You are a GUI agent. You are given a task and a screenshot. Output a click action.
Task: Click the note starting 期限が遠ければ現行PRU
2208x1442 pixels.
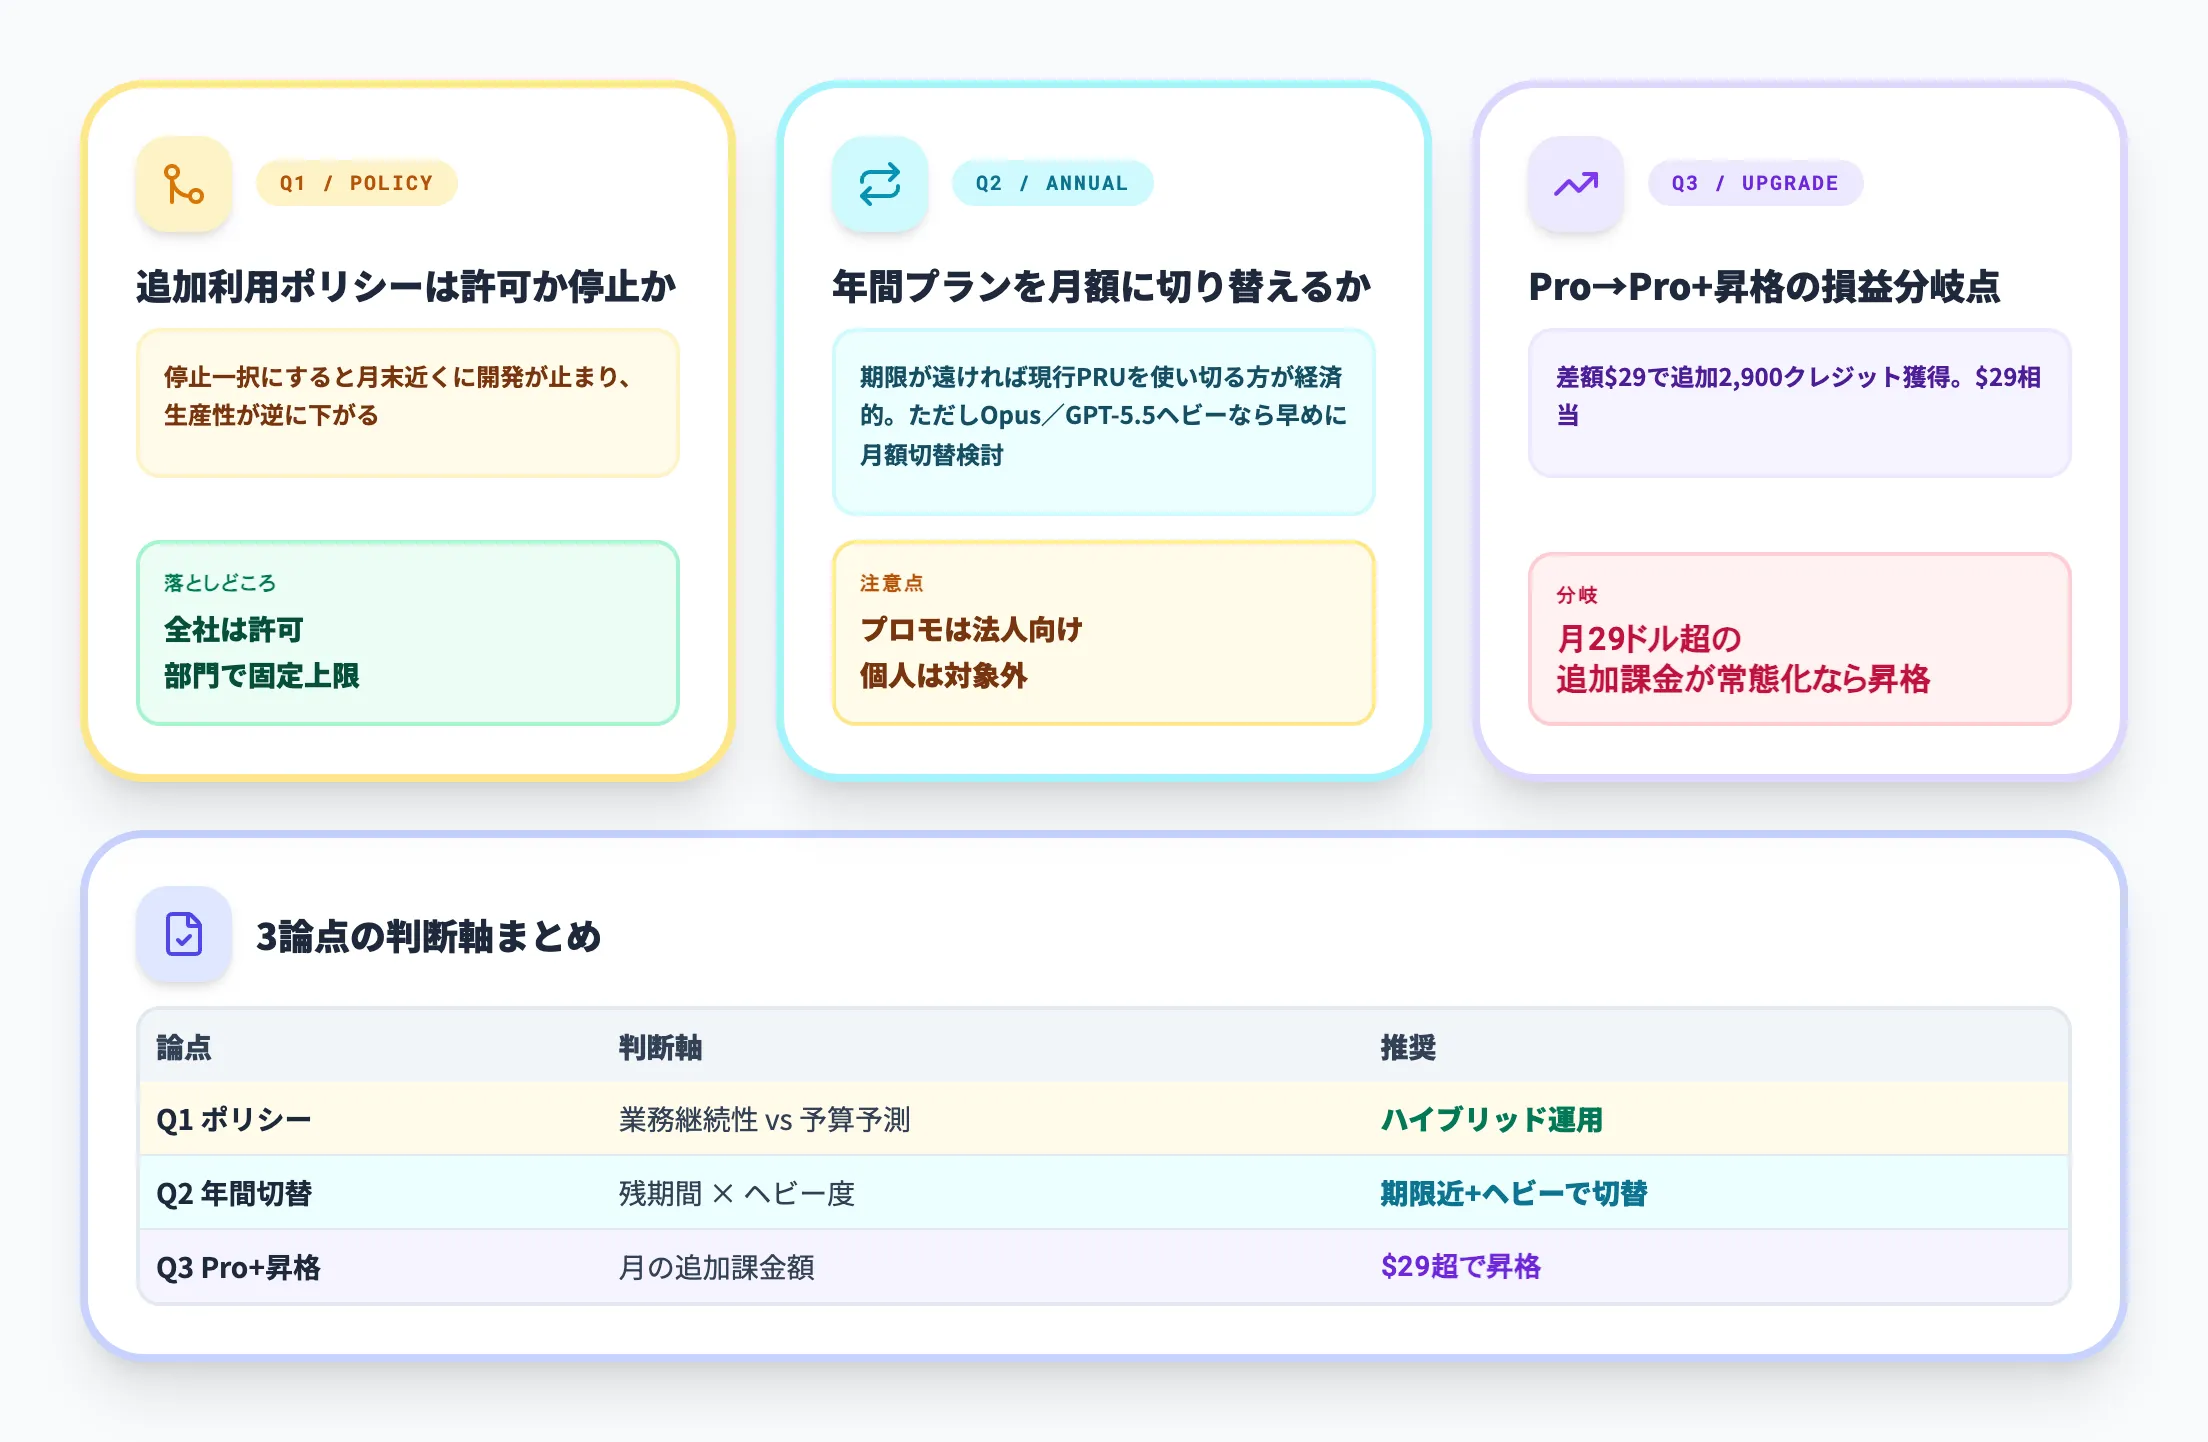[x=1104, y=422]
